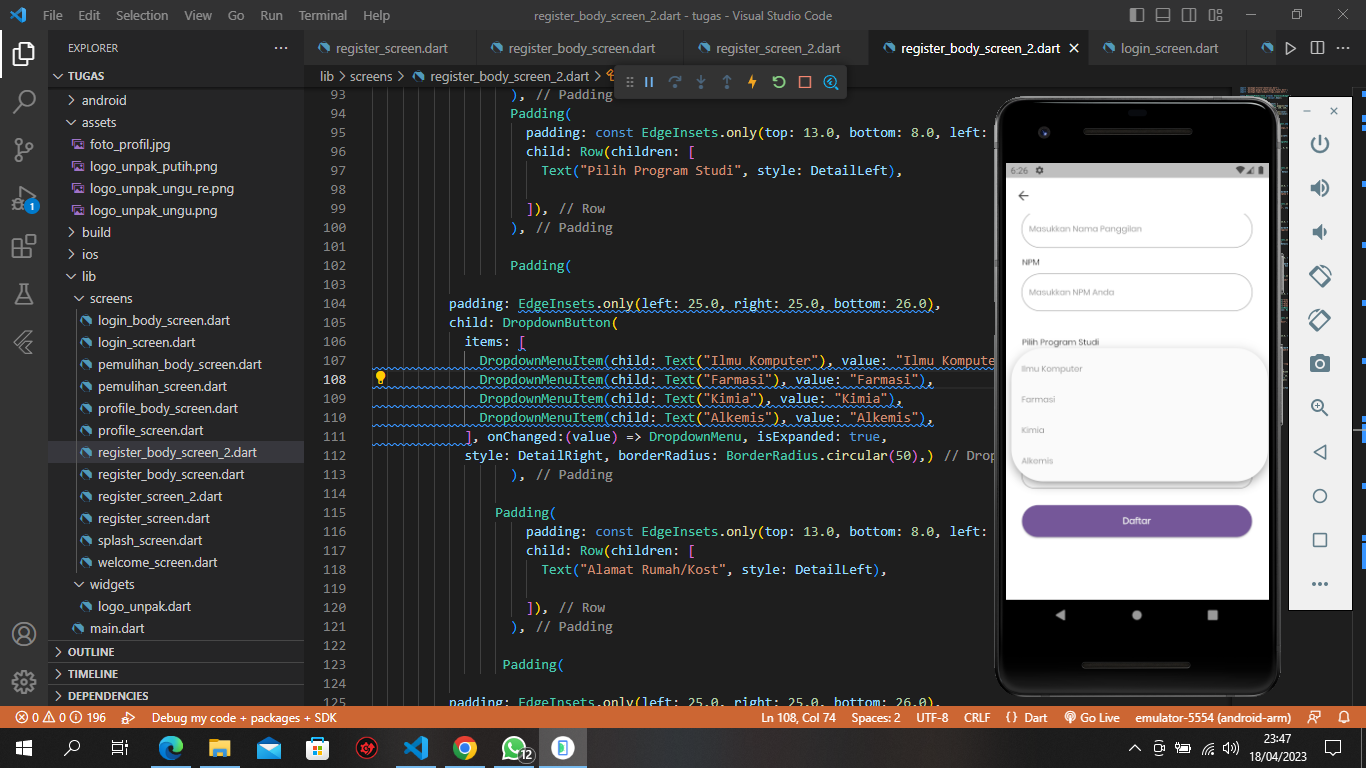Open the Run menu
Screen dimensions: 1366x768
click(x=270, y=15)
